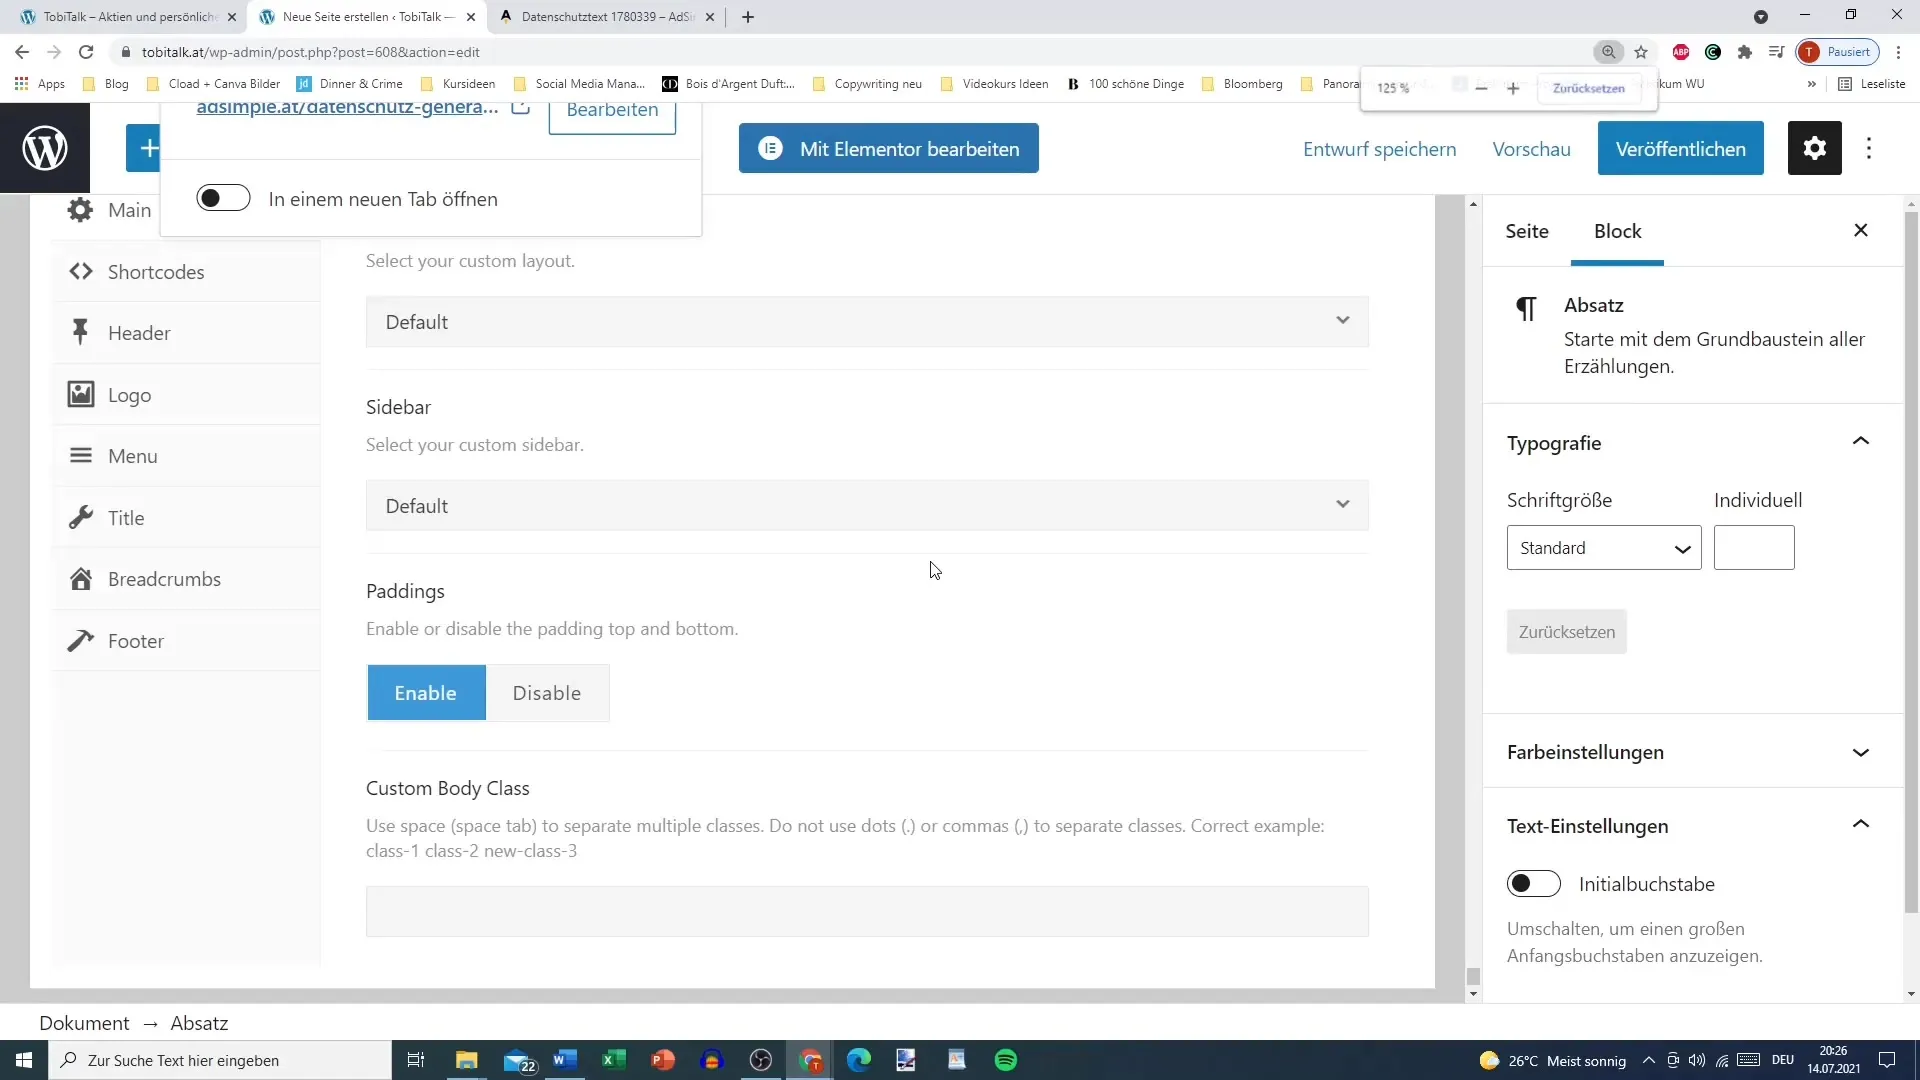Open the Breadcrumbs settings section
This screenshot has width=1920, height=1080.
[187, 579]
